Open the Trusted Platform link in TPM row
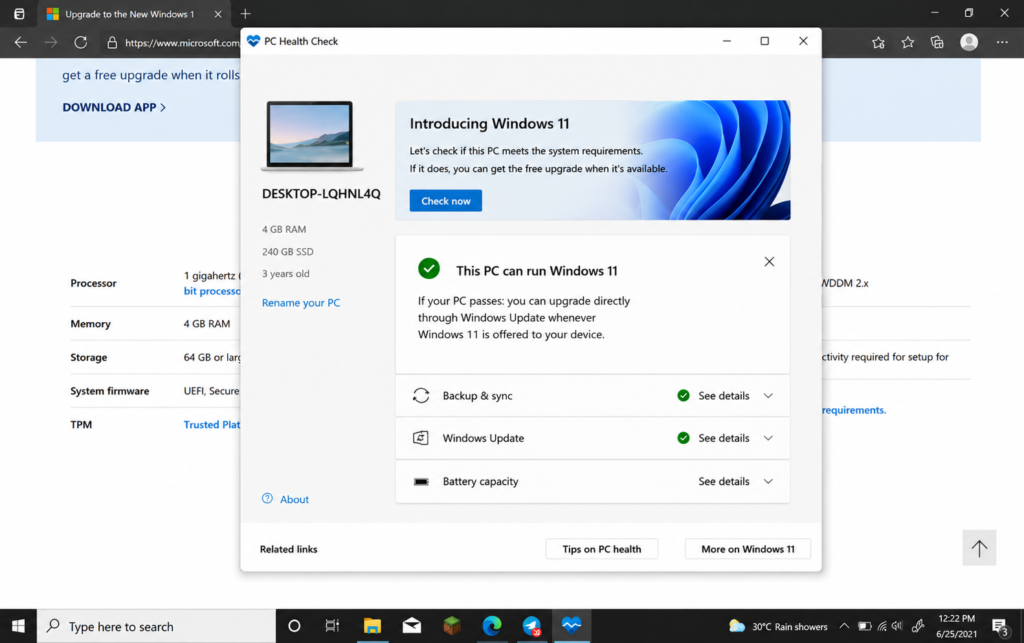 tap(212, 424)
